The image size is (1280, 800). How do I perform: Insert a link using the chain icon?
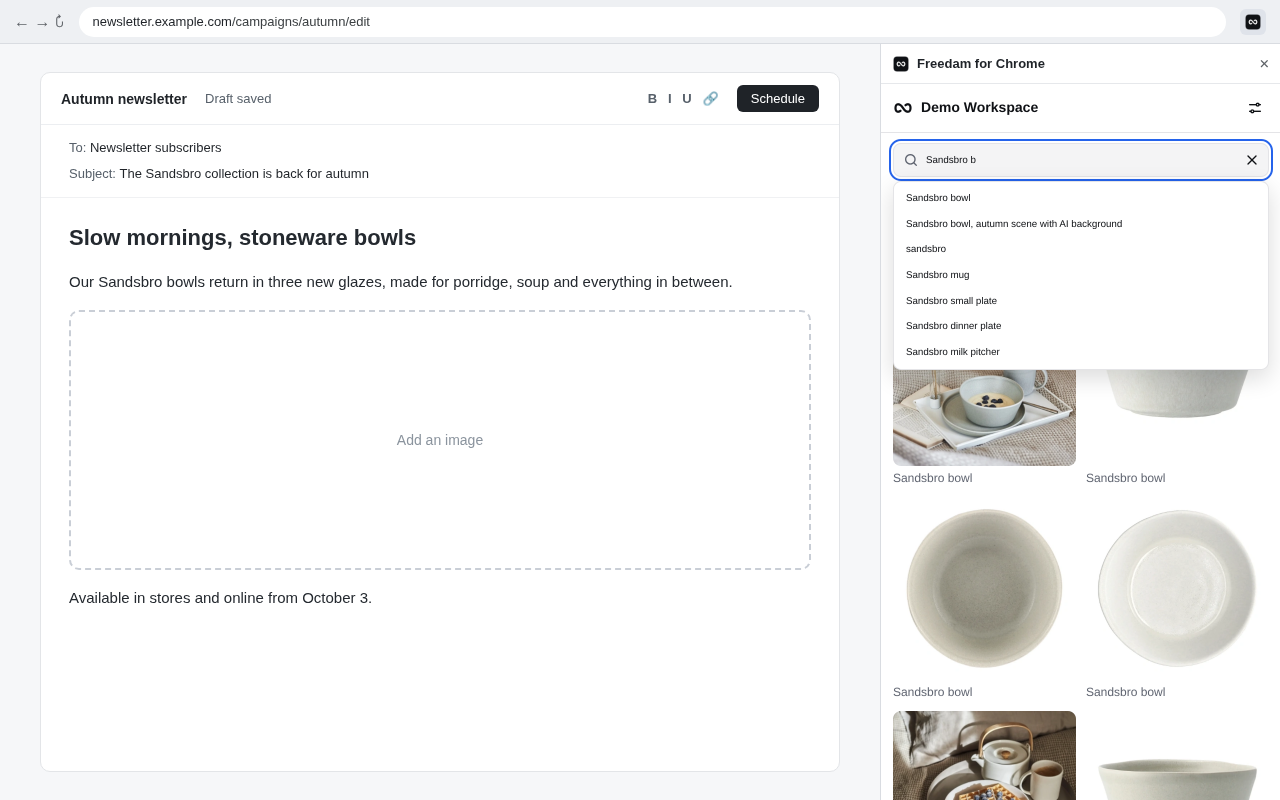[x=710, y=99]
